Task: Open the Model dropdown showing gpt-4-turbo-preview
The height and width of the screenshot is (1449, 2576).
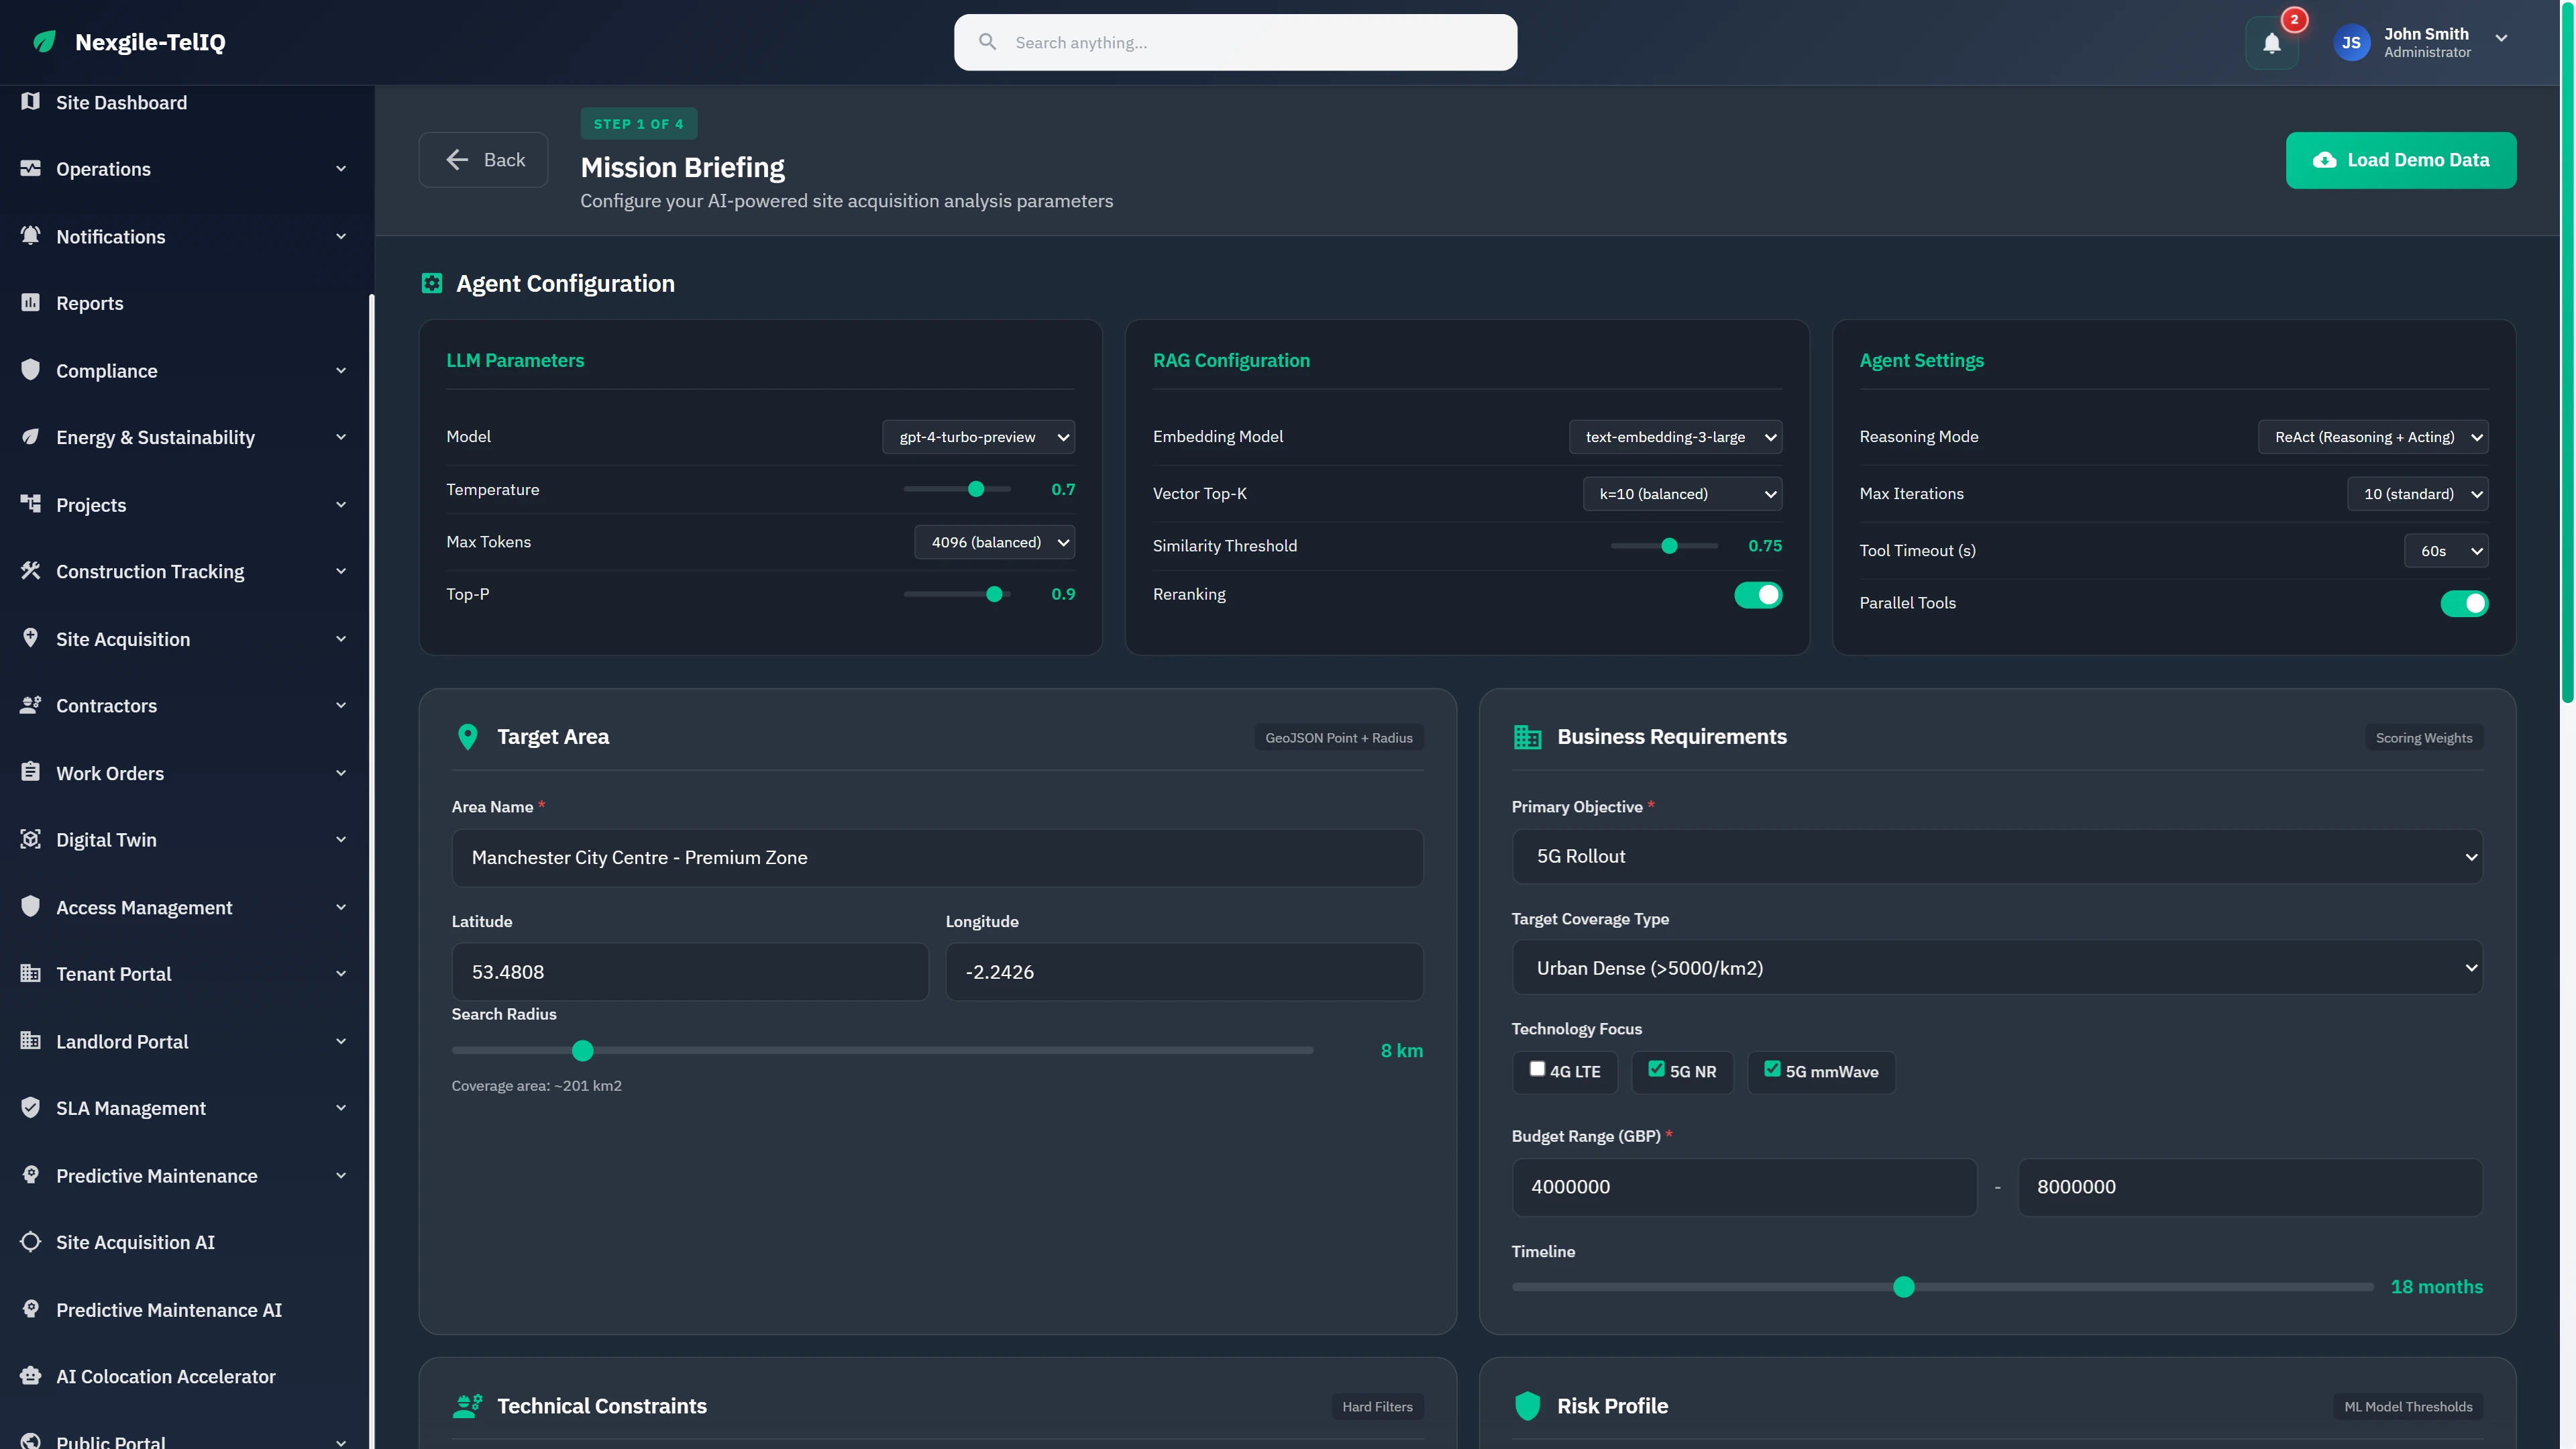Action: coord(978,436)
